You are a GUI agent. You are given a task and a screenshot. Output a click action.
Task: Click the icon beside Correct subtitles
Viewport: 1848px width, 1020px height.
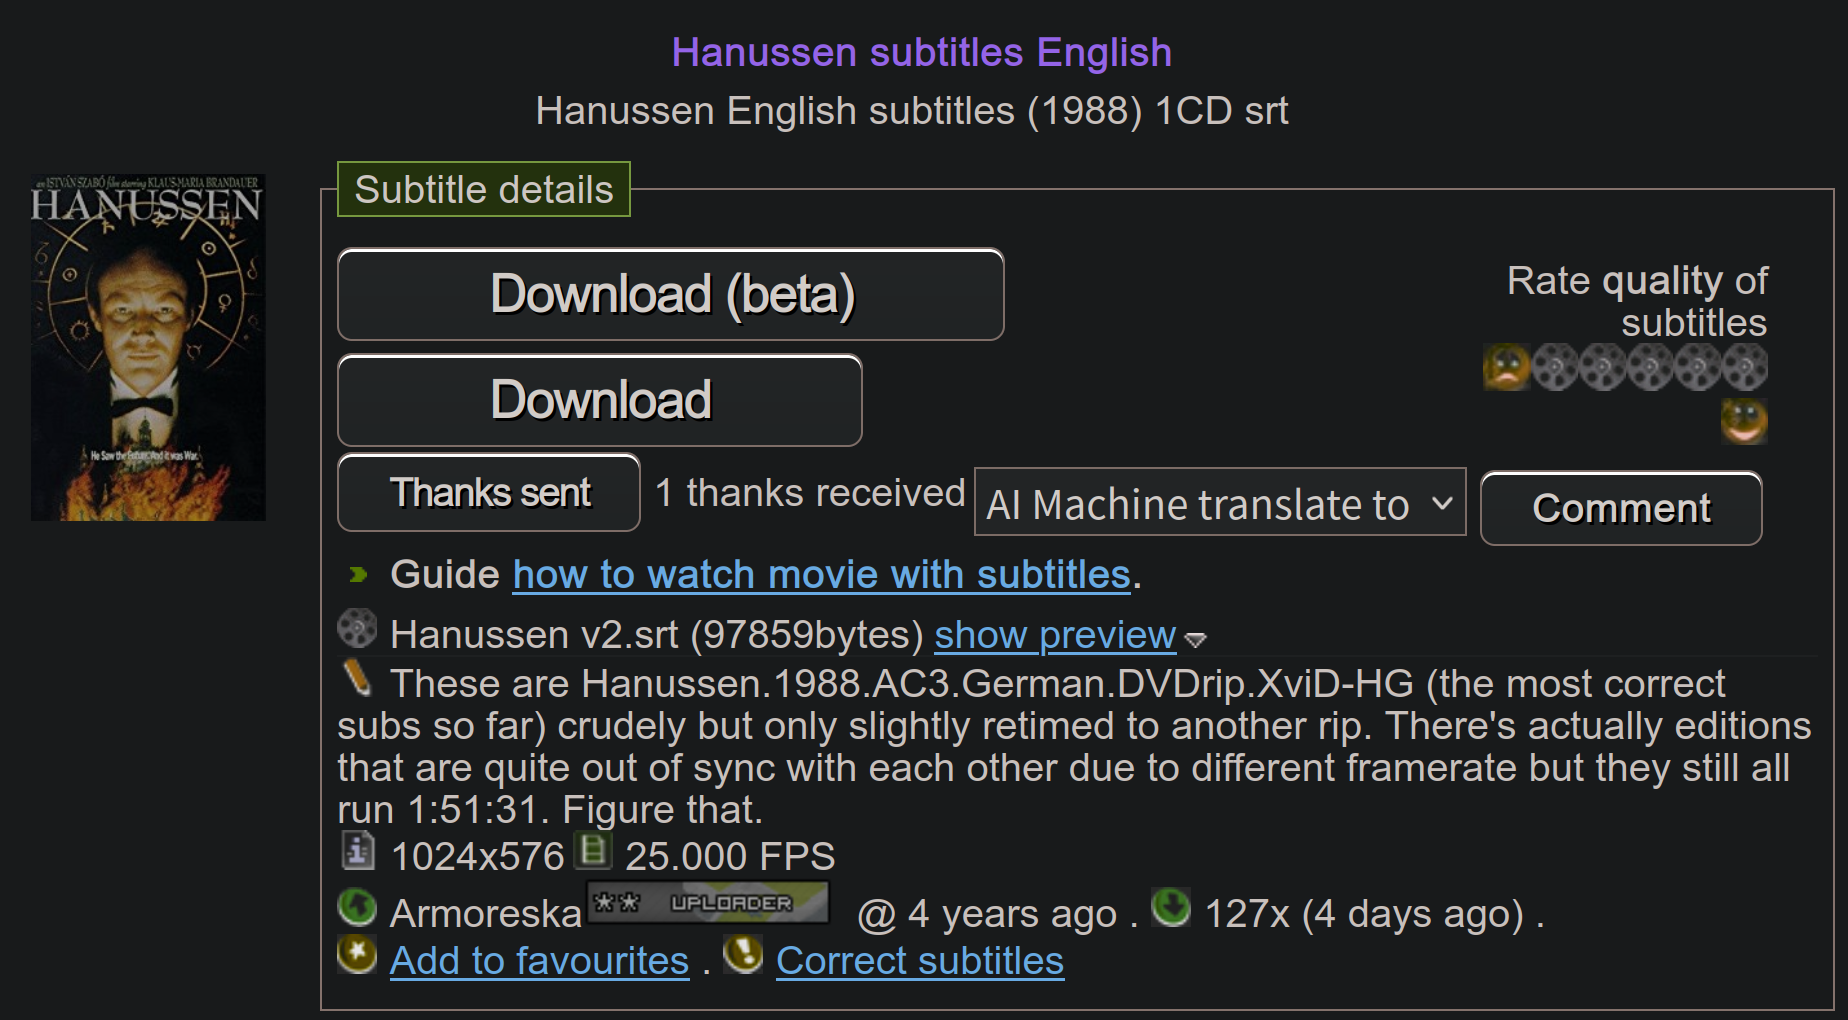coord(743,955)
